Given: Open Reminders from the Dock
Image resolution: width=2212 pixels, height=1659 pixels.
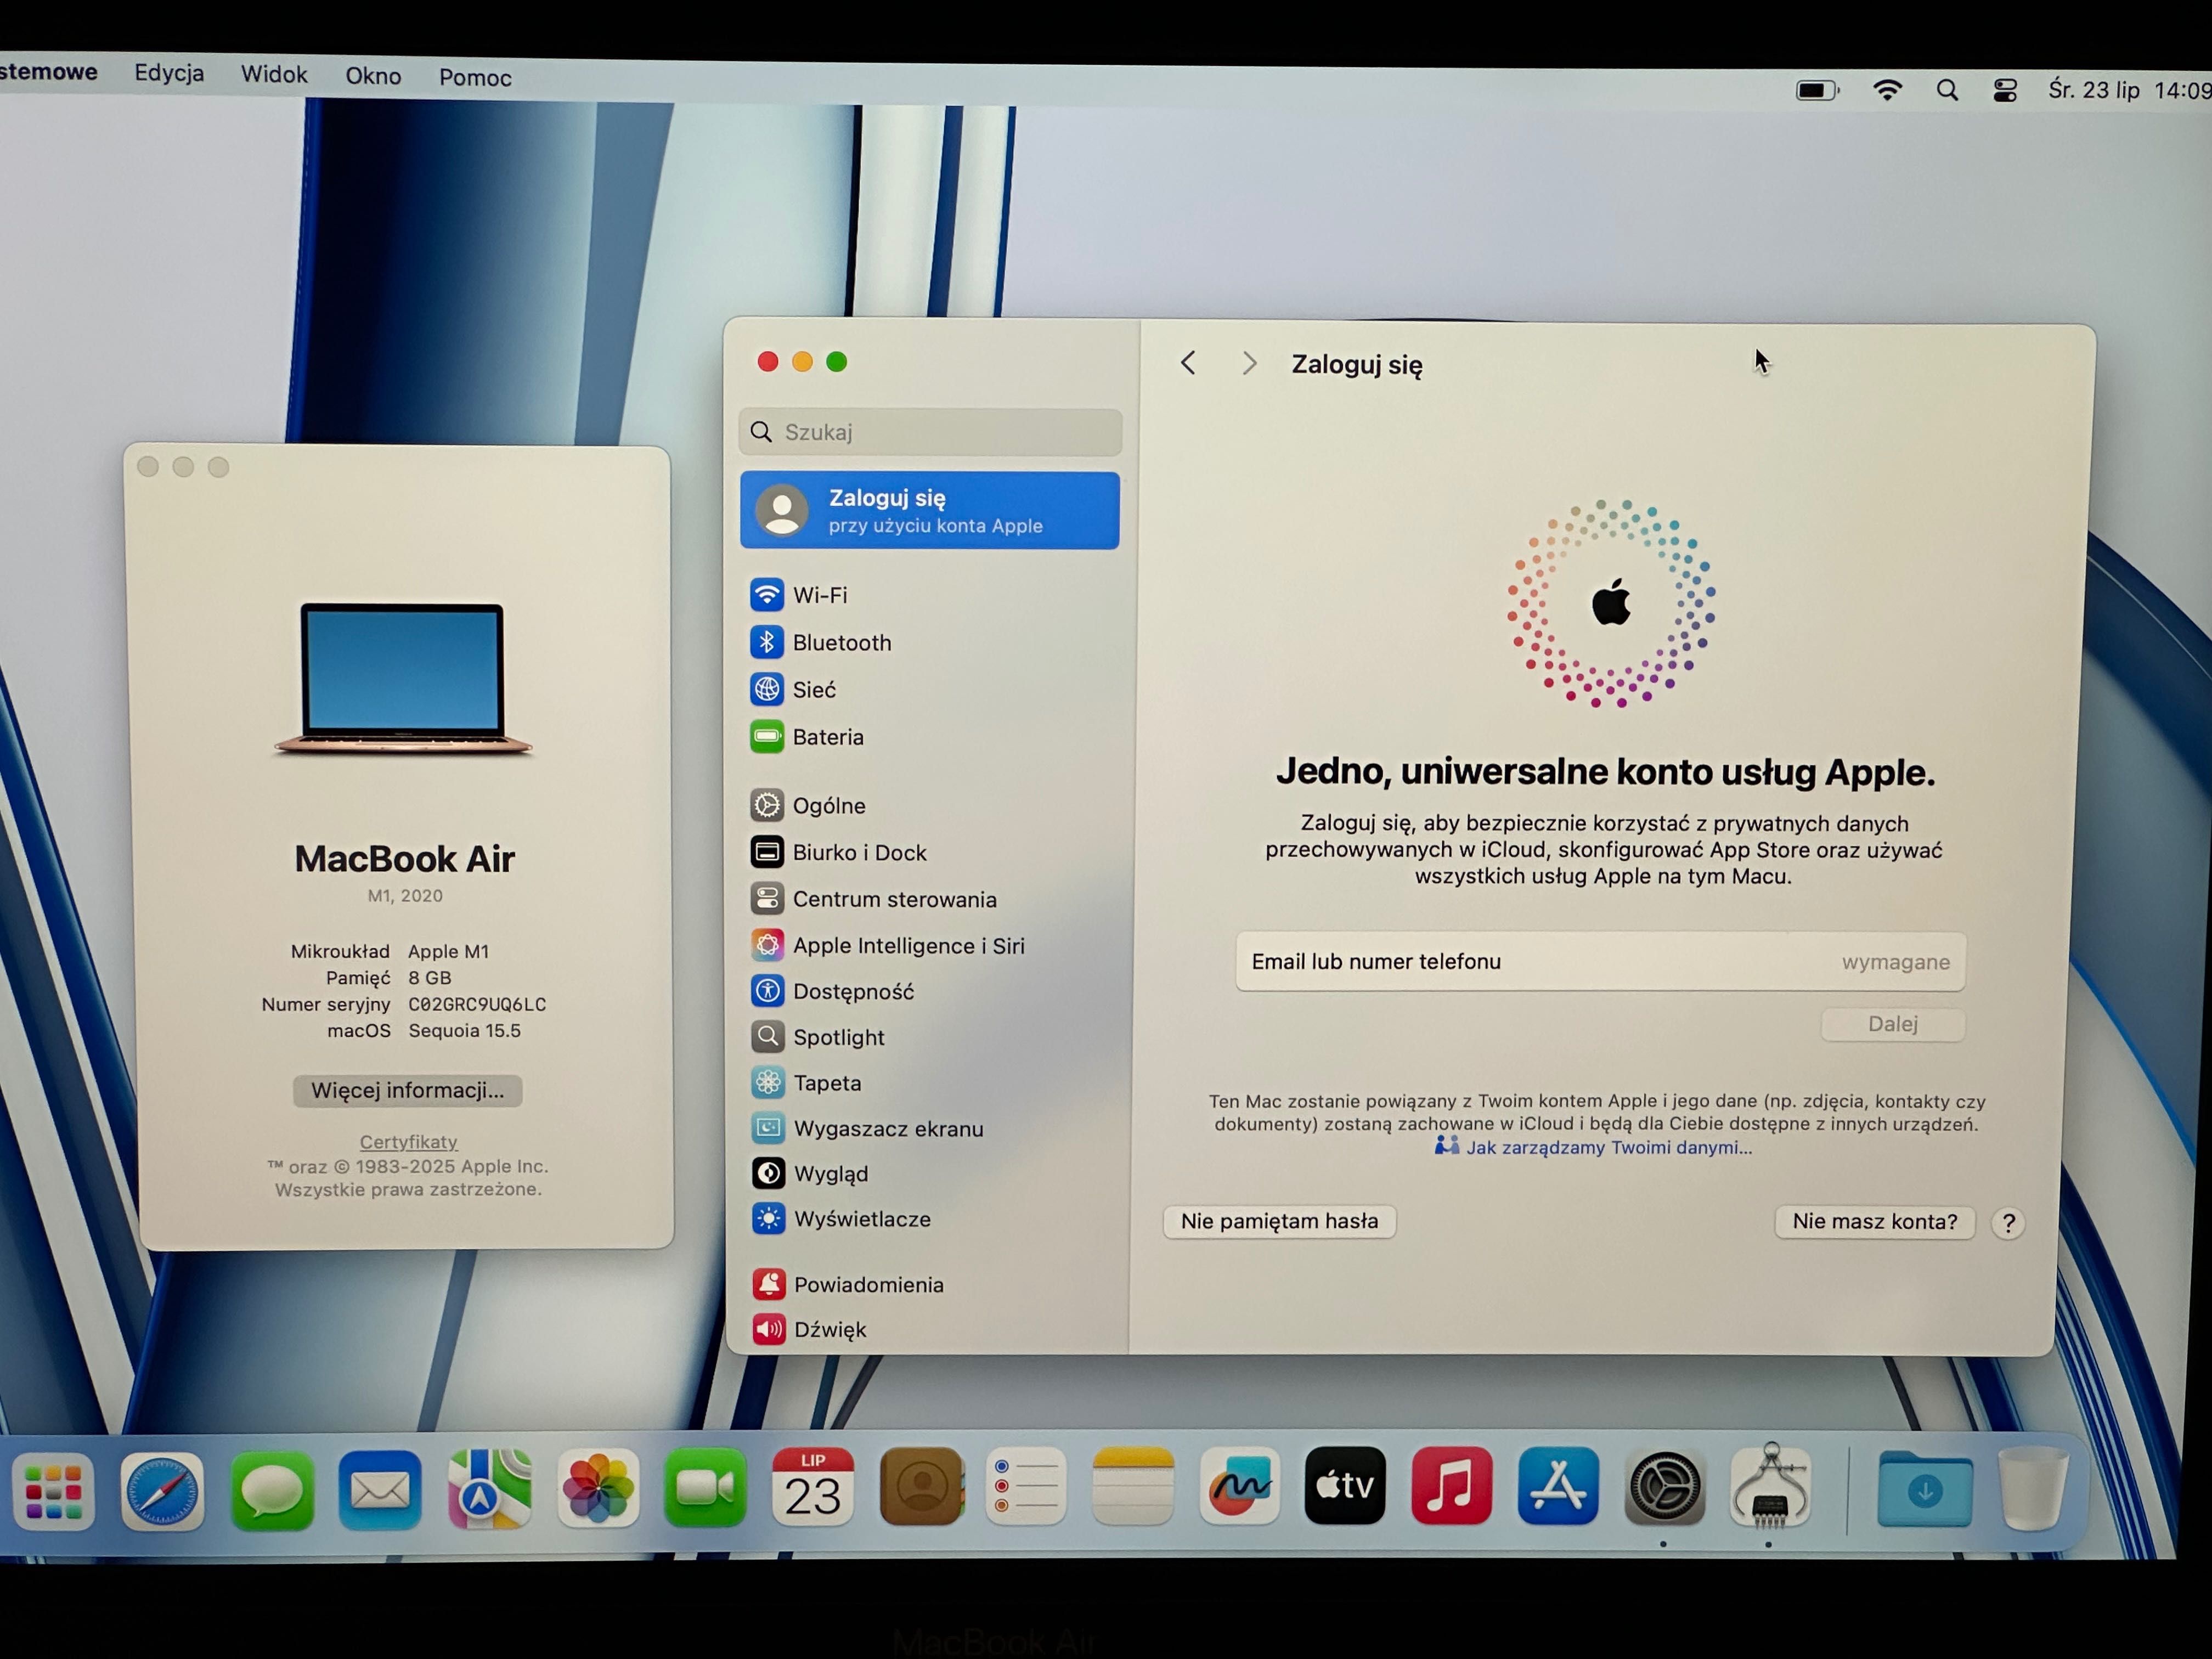Looking at the screenshot, I should [1026, 1486].
